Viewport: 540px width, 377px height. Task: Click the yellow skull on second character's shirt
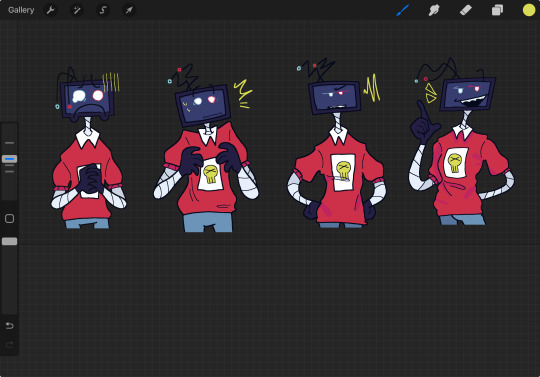[x=210, y=174]
